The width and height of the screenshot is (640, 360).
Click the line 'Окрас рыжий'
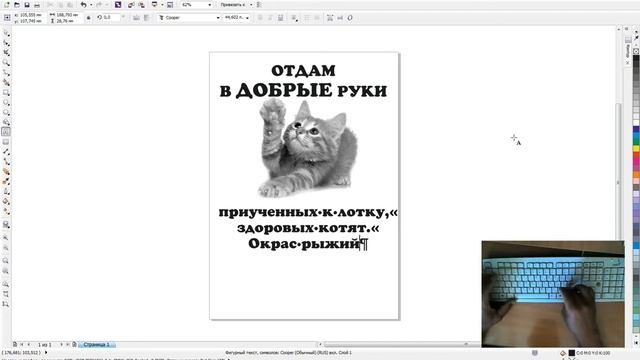tap(303, 244)
